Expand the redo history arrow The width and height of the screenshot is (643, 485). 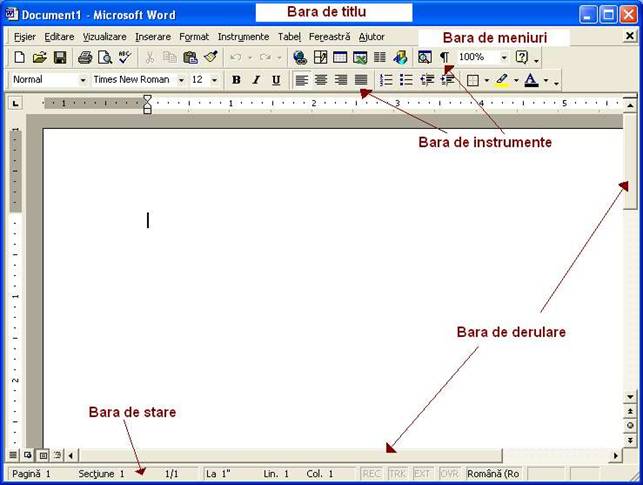279,57
